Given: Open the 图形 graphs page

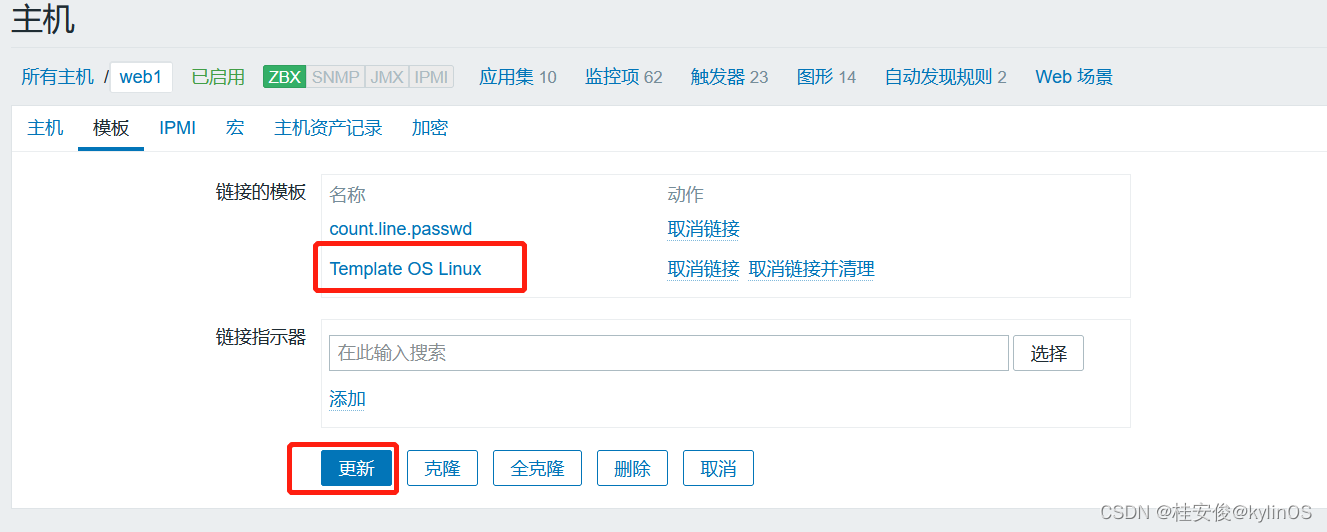Looking at the screenshot, I should 826,77.
